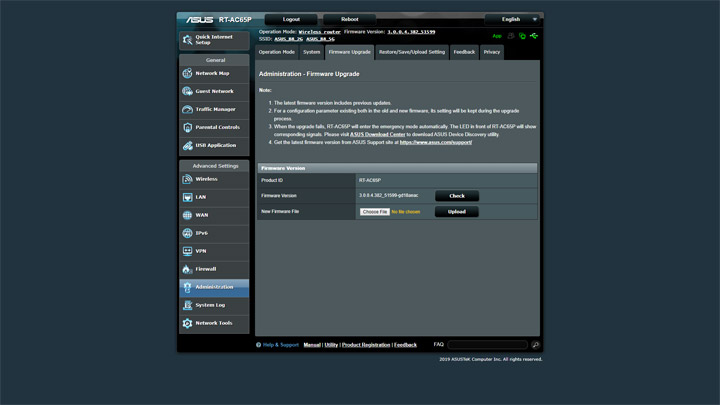Viewport: 720px width, 405px height.
Task: Open the Utility link in footer
Action: tap(331, 345)
